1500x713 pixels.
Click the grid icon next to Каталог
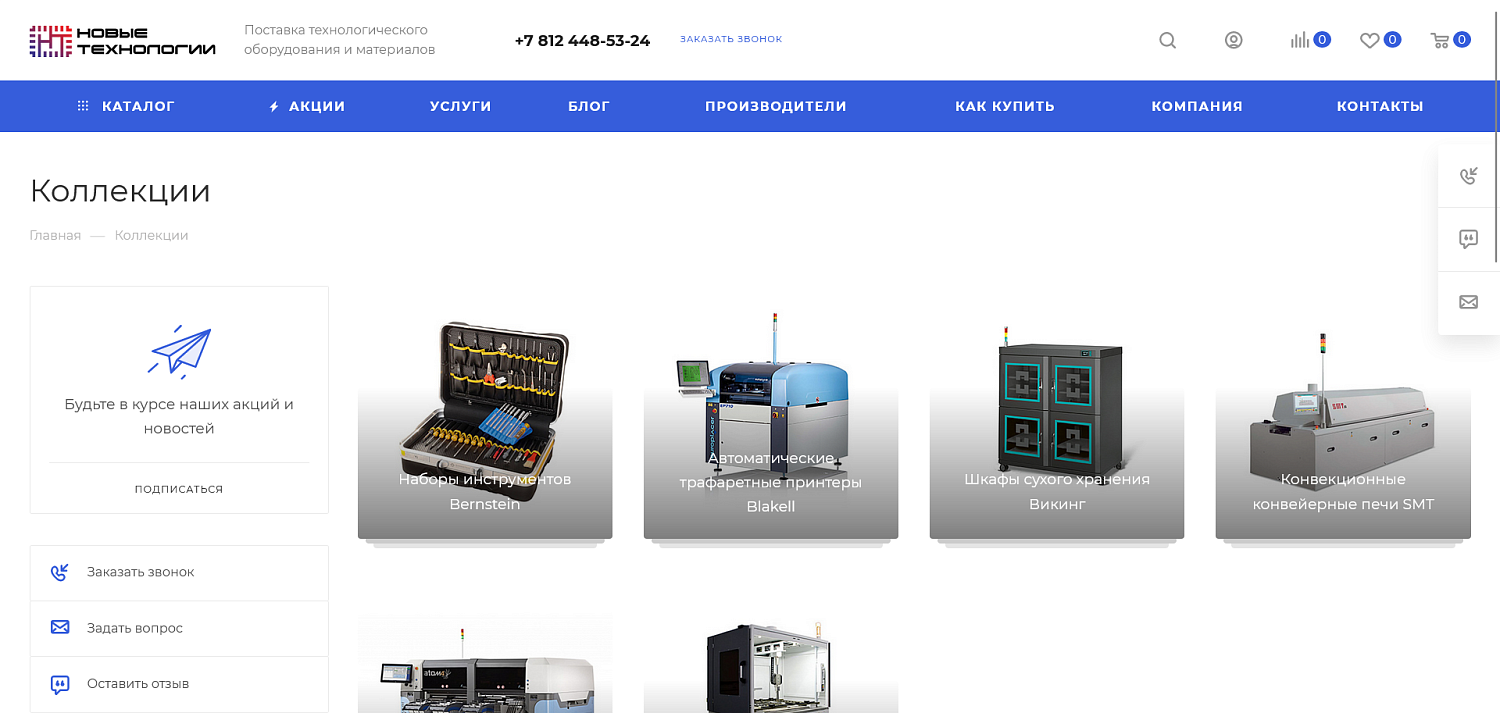[x=83, y=106]
